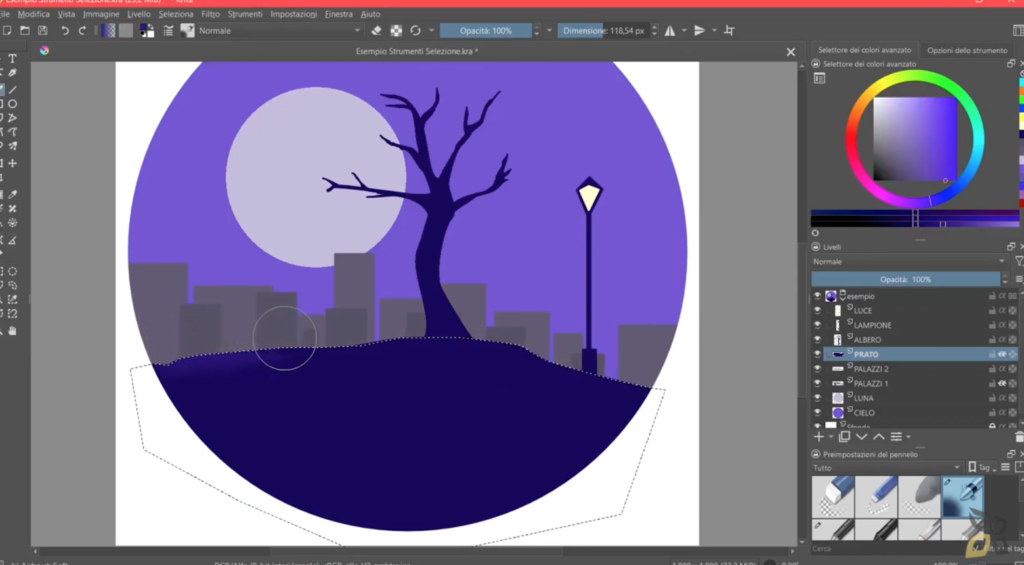This screenshot has width=1024, height=565.
Task: Open the layer filter funnel button
Action: [x=1019, y=261]
